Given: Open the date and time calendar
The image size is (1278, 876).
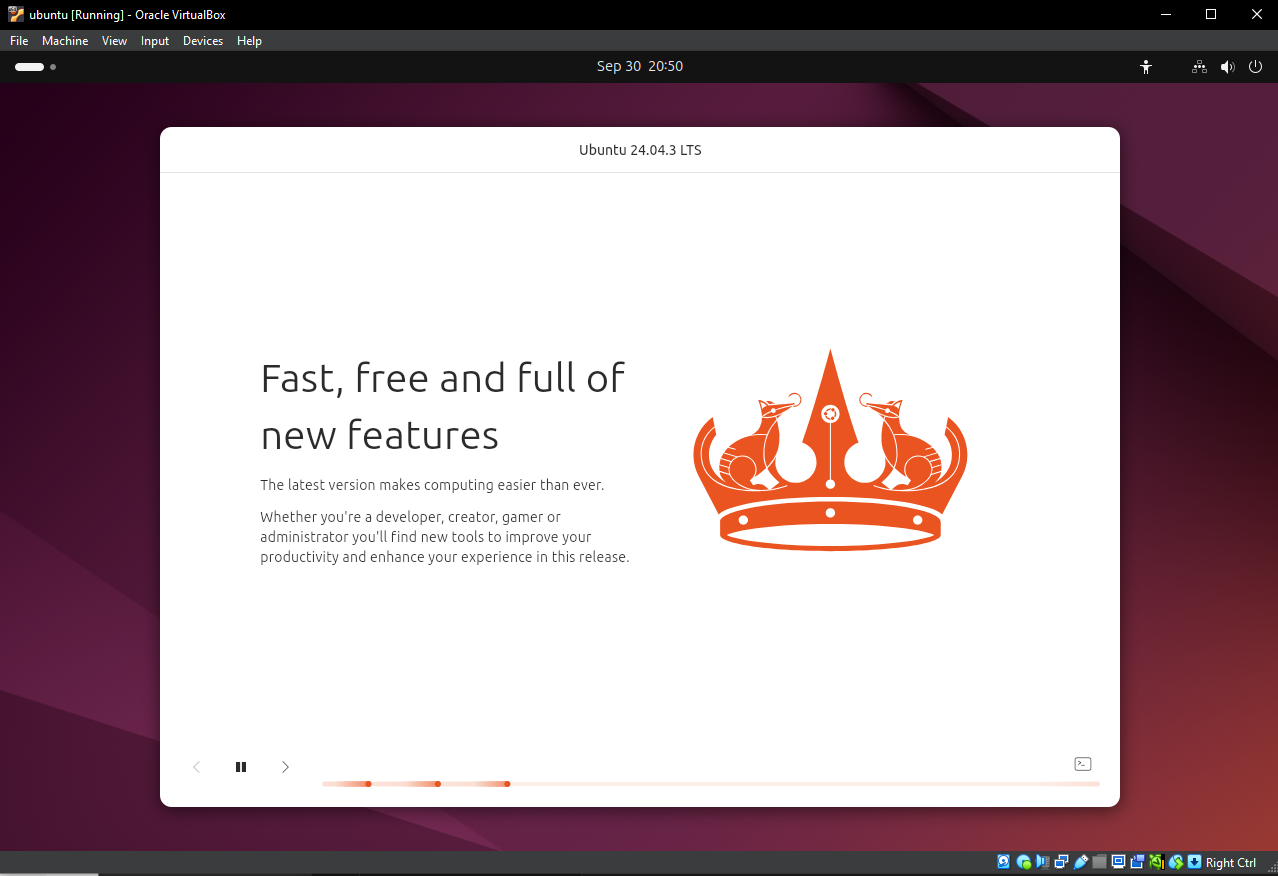Looking at the screenshot, I should 639,66.
